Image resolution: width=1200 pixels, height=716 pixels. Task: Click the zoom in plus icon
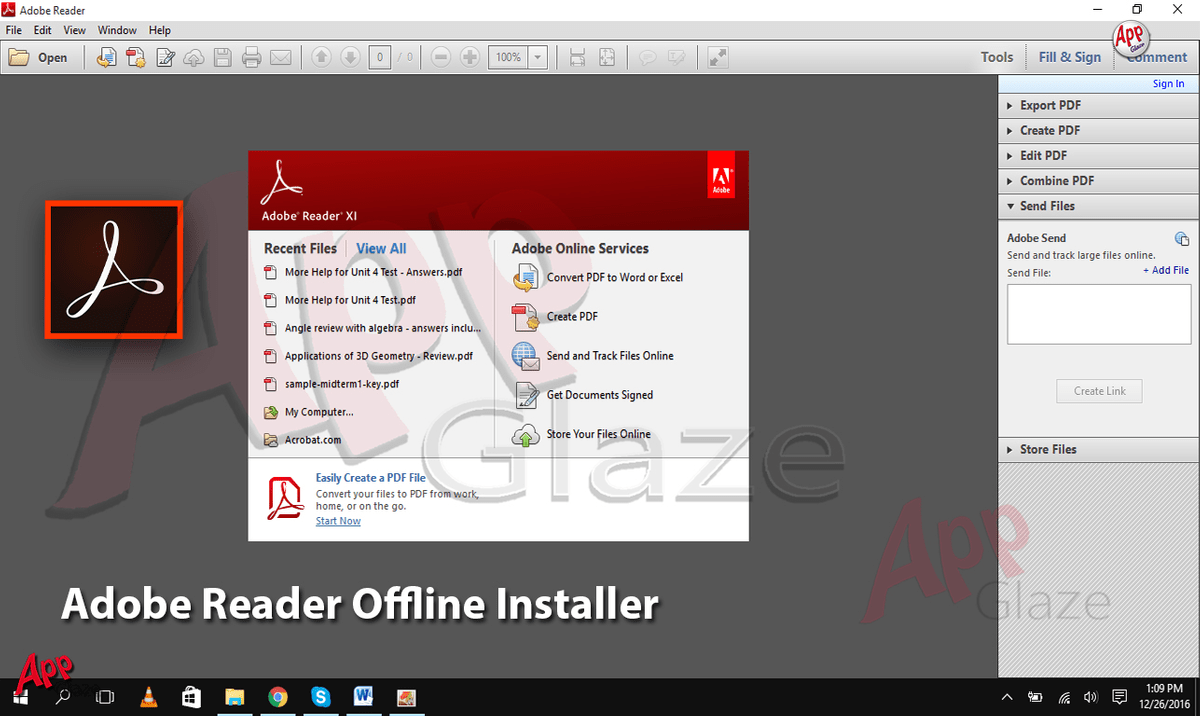tap(470, 57)
